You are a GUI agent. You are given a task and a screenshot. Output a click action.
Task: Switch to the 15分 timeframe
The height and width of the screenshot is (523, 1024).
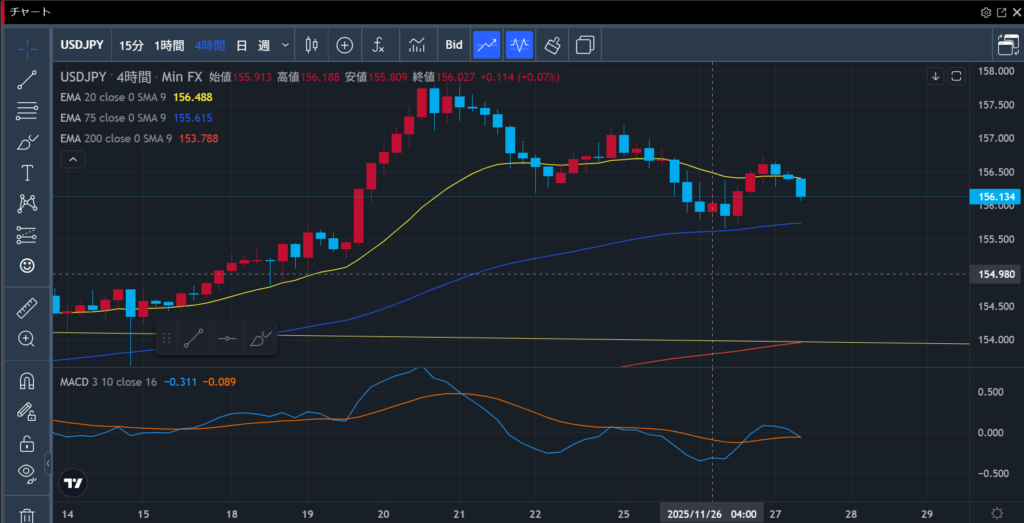click(131, 45)
